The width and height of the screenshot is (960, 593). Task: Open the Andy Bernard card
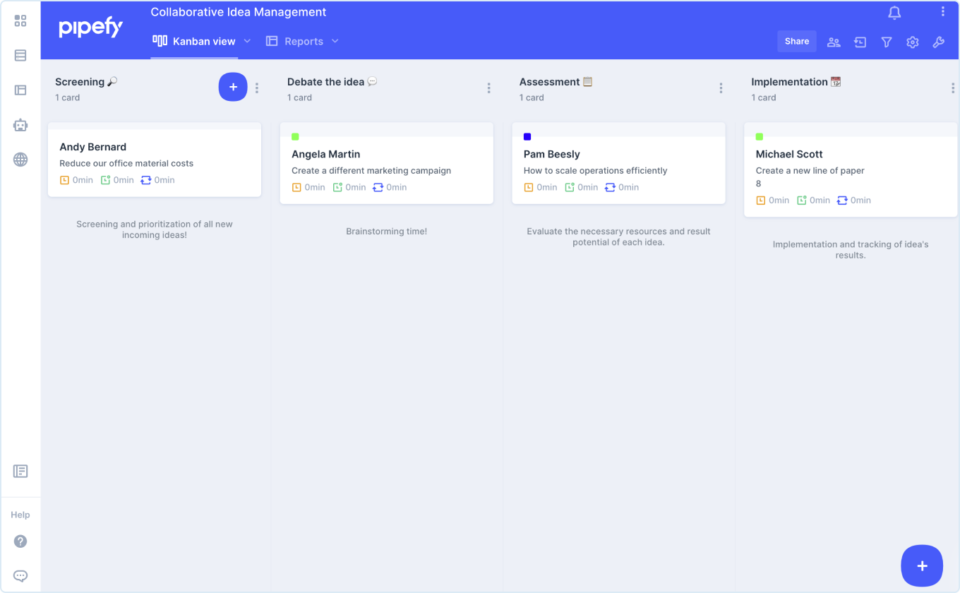(153, 160)
